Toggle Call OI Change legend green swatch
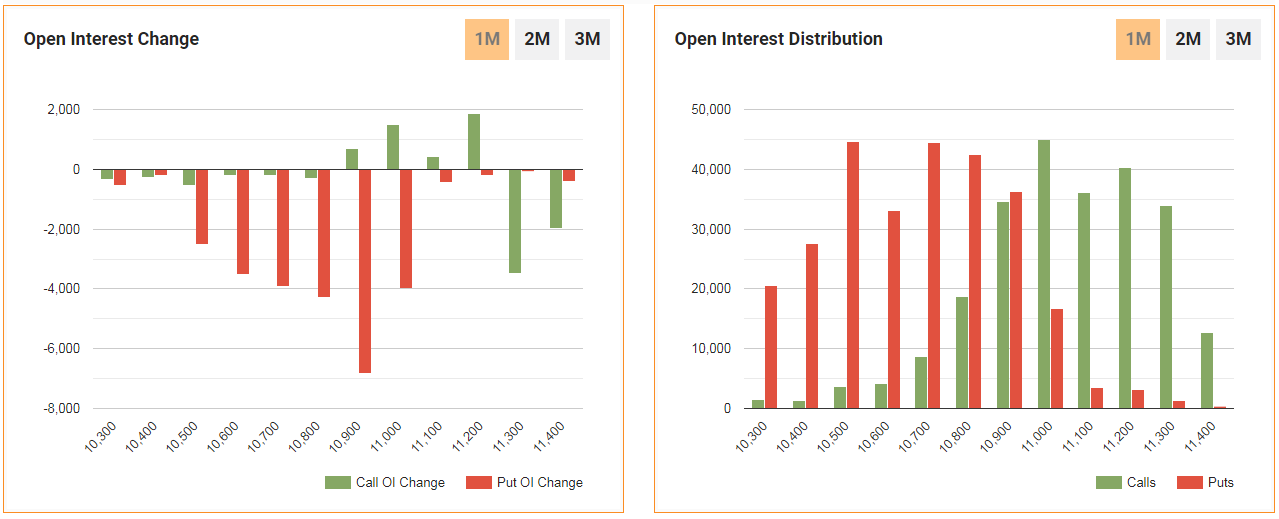This screenshot has width=1279, height=519. (x=338, y=483)
